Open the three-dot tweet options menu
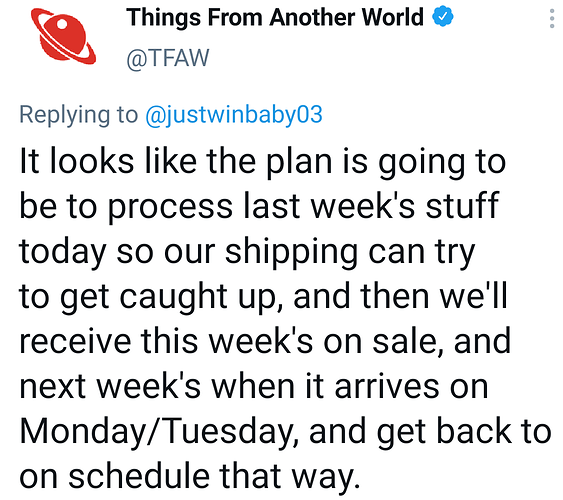This screenshot has height=500, width=563. [552, 19]
